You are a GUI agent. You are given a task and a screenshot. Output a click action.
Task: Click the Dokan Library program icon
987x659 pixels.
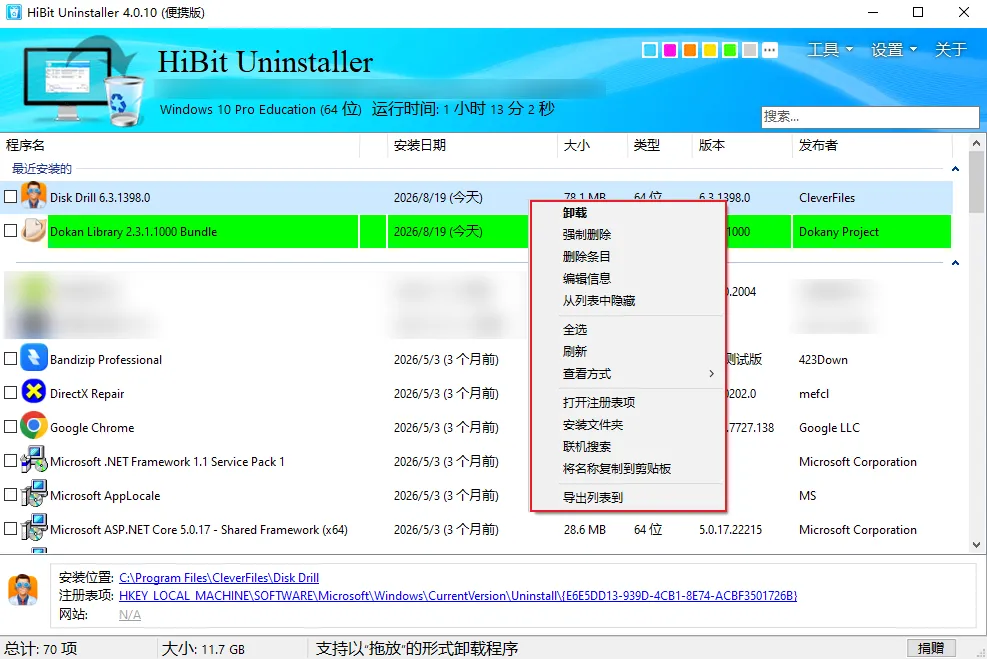pyautogui.click(x=33, y=230)
